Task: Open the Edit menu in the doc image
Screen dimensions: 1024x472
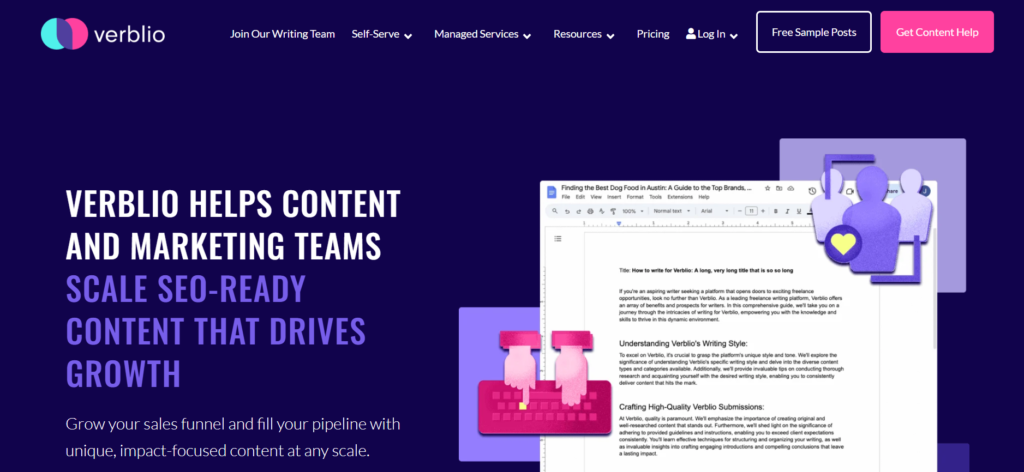Action: pyautogui.click(x=581, y=197)
